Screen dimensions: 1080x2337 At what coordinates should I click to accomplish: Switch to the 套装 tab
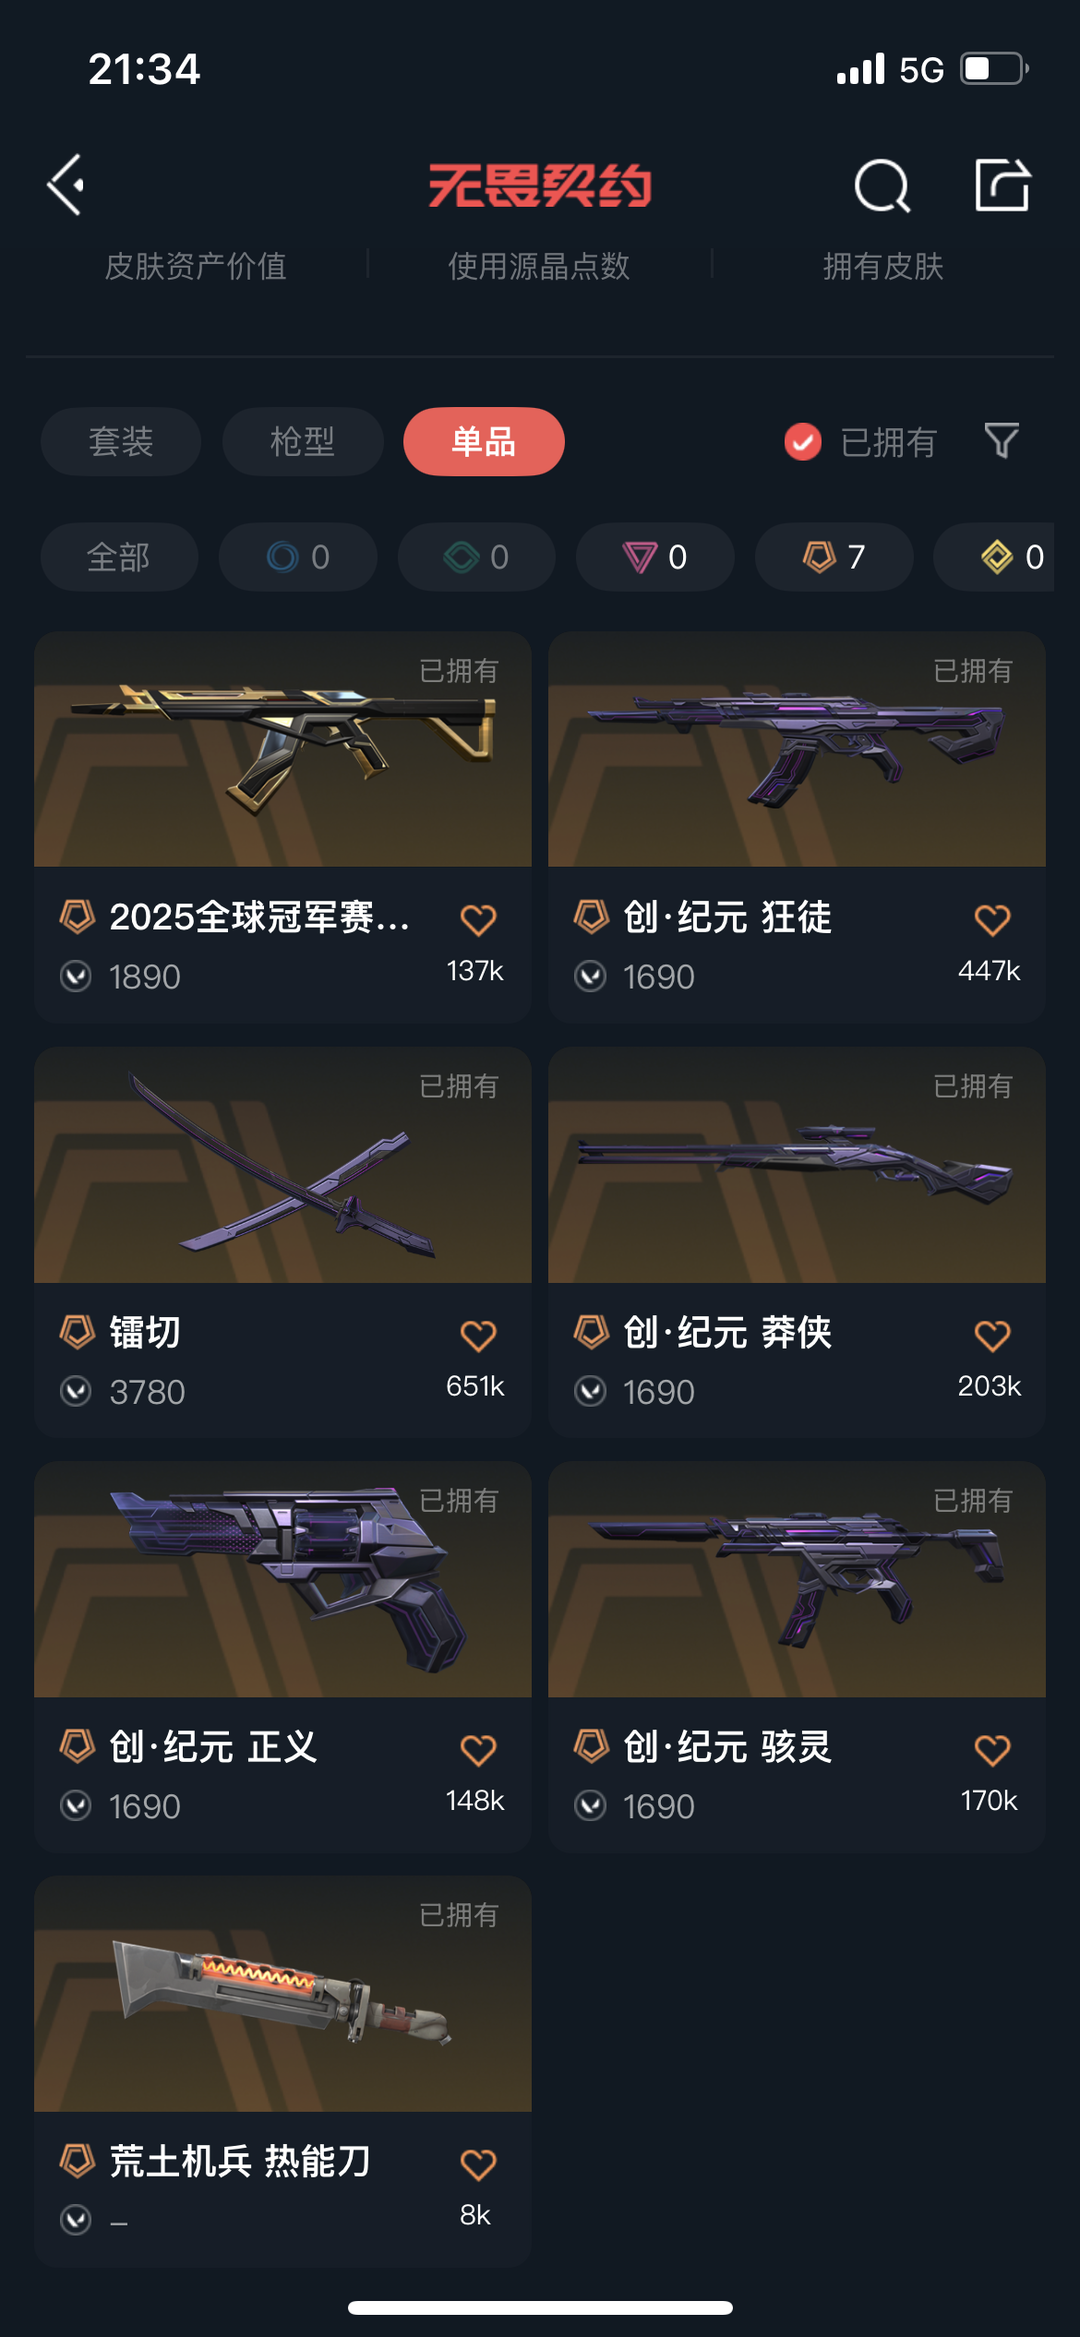click(x=121, y=441)
